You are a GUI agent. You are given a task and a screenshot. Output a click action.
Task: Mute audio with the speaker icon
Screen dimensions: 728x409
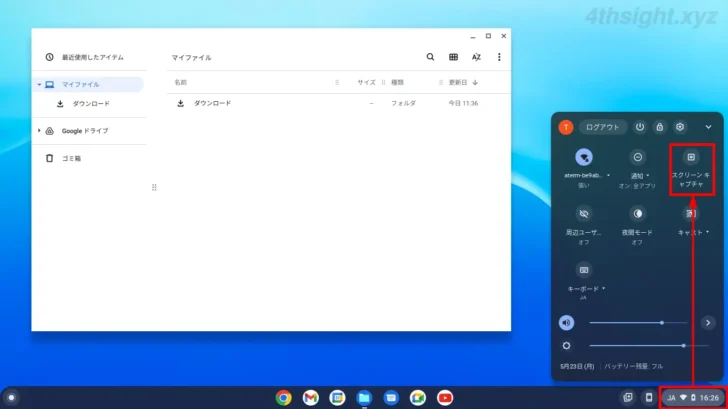(566, 323)
